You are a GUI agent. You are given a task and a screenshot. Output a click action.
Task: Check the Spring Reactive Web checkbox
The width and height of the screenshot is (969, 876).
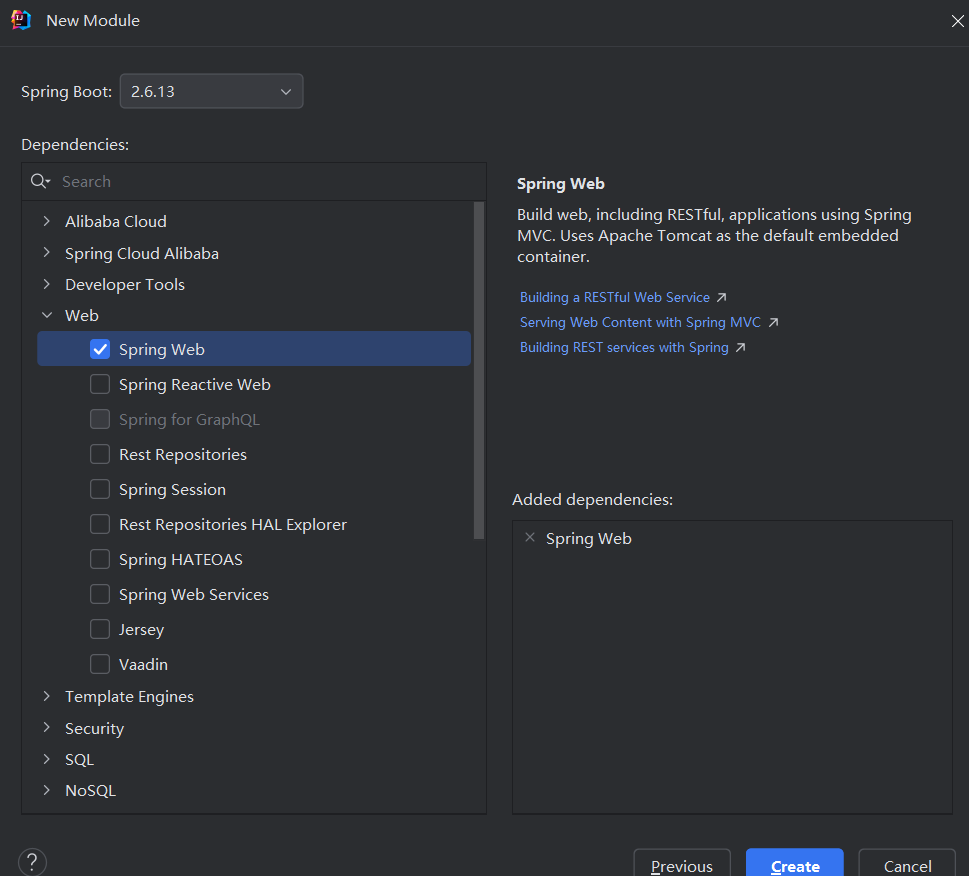pyautogui.click(x=99, y=384)
